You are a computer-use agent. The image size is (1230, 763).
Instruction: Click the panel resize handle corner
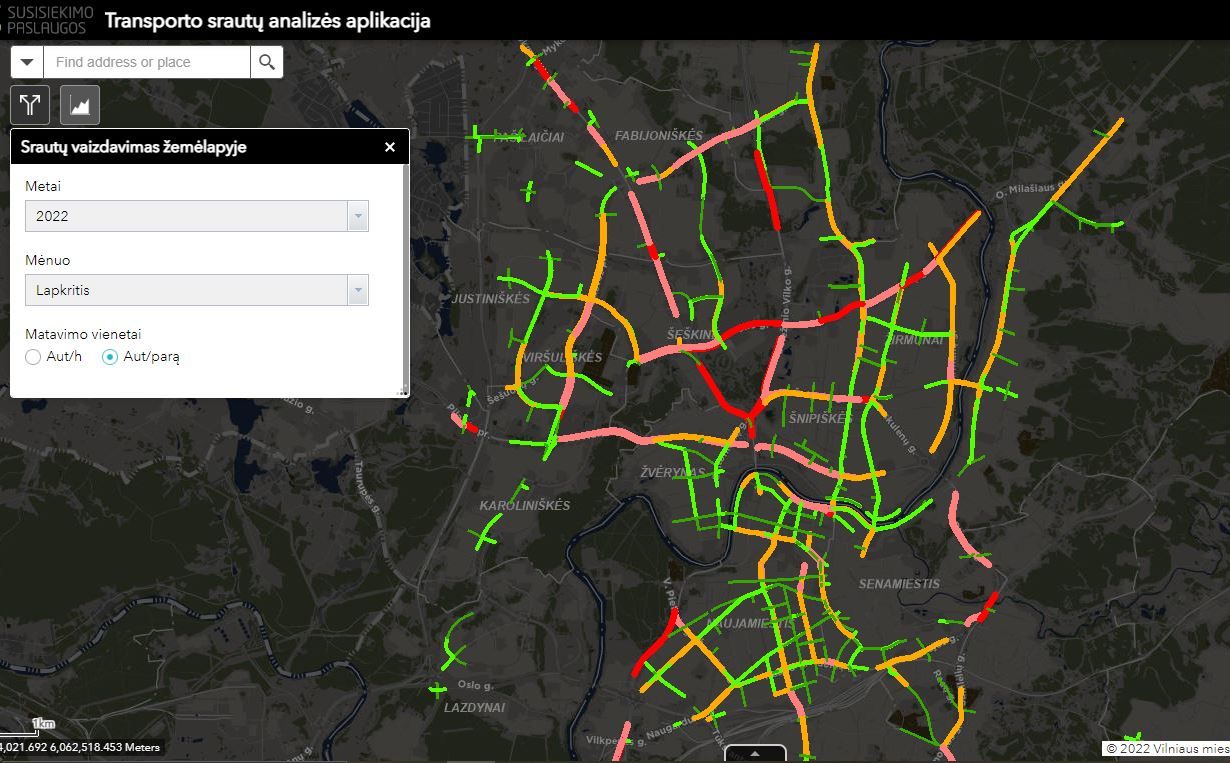[x=403, y=391]
